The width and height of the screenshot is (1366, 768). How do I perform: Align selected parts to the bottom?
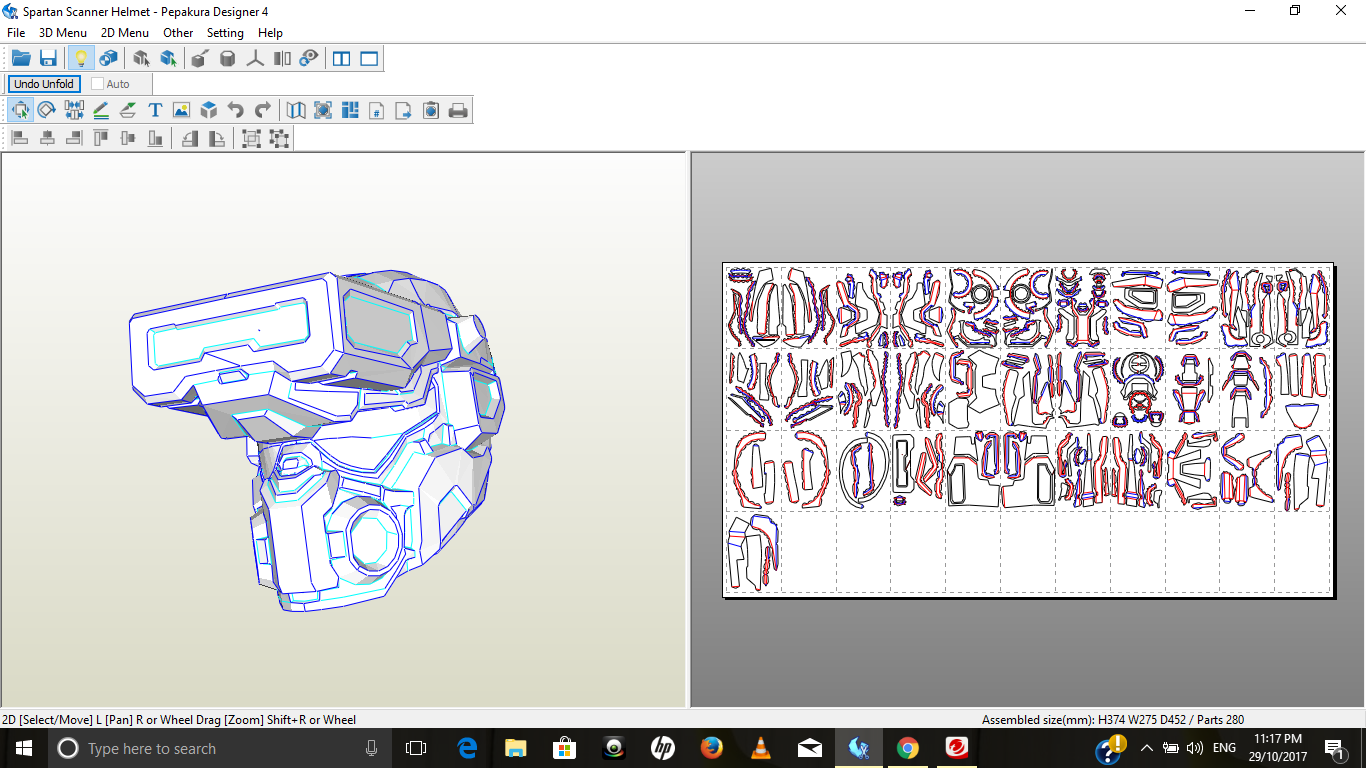[x=155, y=138]
